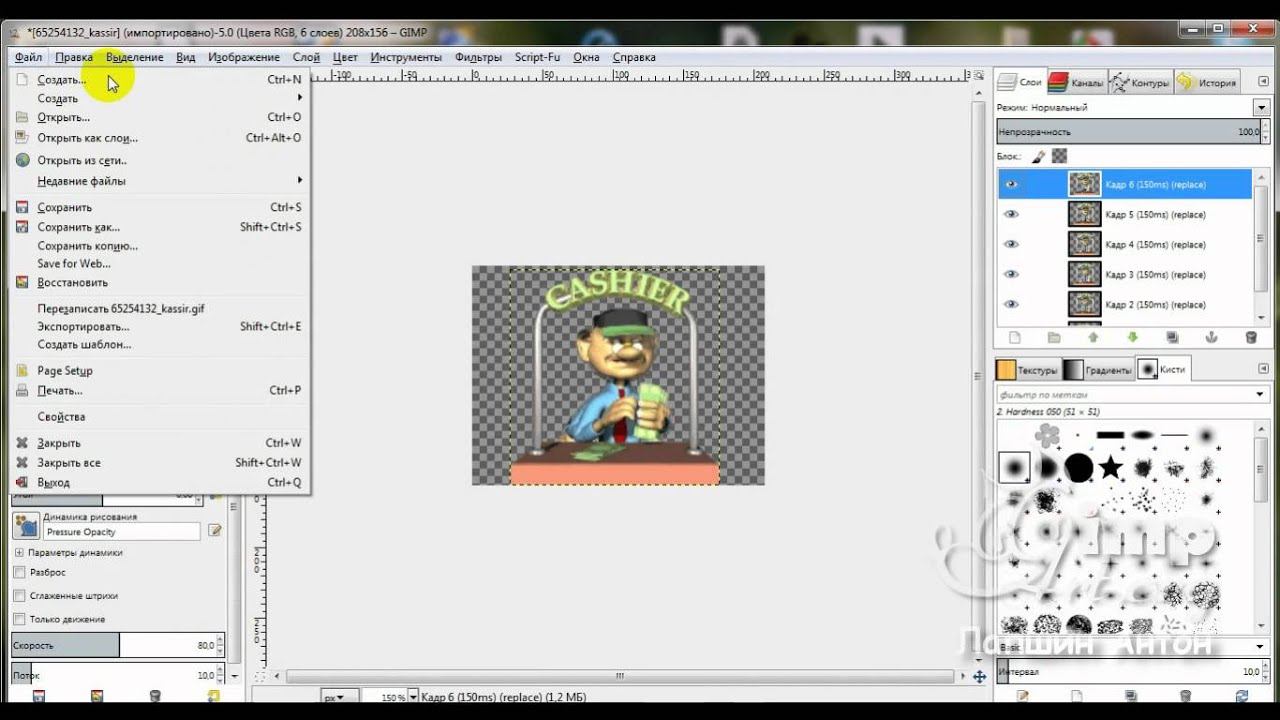Enable the Разброс checkbox

[19, 572]
